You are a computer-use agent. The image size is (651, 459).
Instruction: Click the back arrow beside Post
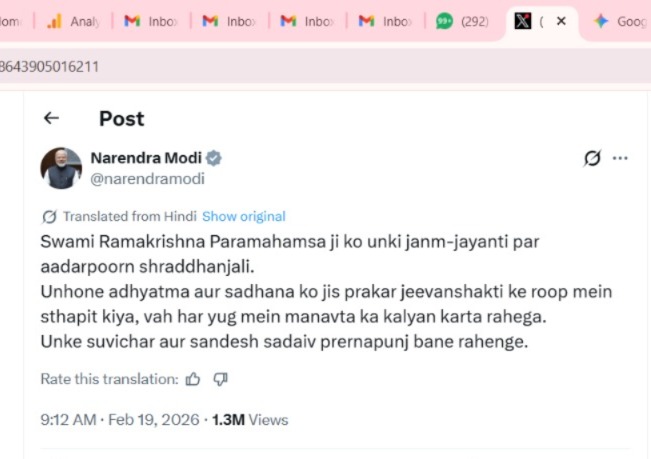(51, 118)
